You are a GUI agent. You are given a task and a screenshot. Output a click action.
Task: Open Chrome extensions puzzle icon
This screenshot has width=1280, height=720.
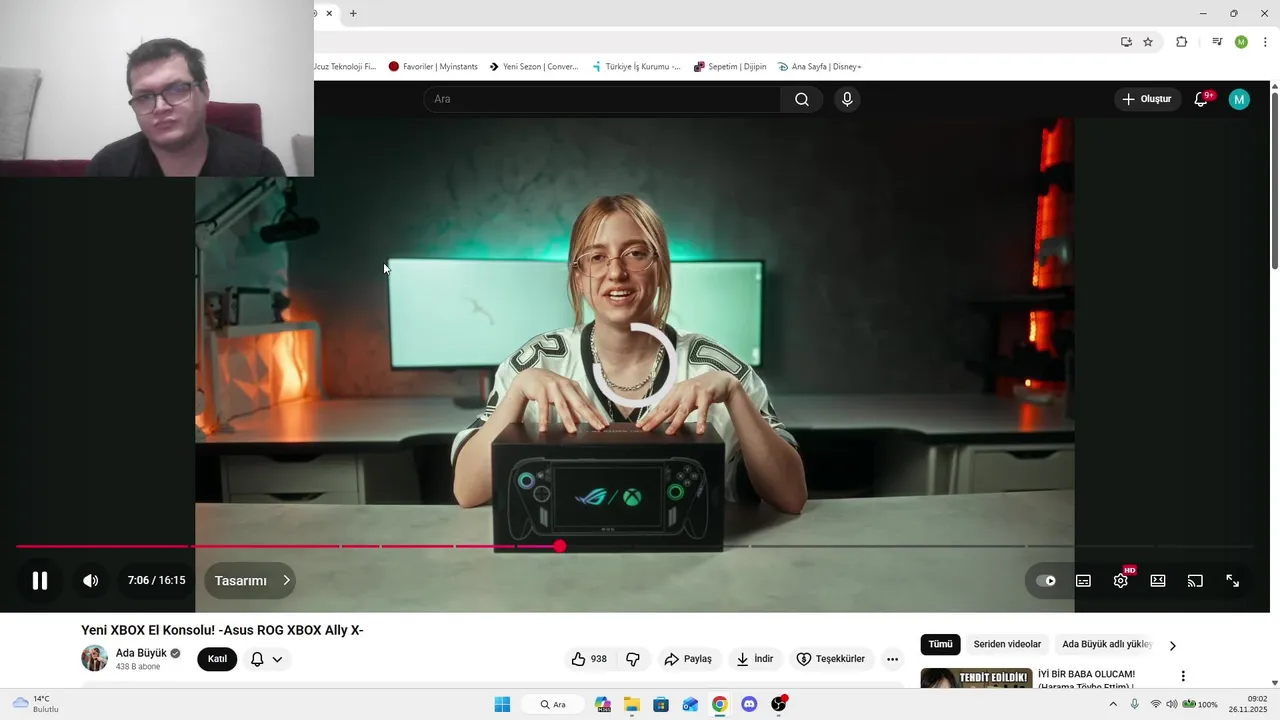pos(1181,42)
